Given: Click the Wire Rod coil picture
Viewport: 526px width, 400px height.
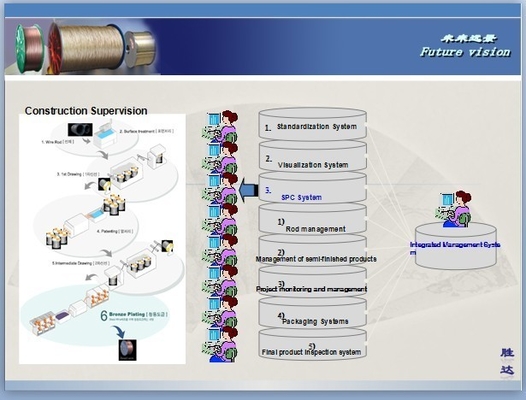Looking at the screenshot, I should tap(80, 130).
